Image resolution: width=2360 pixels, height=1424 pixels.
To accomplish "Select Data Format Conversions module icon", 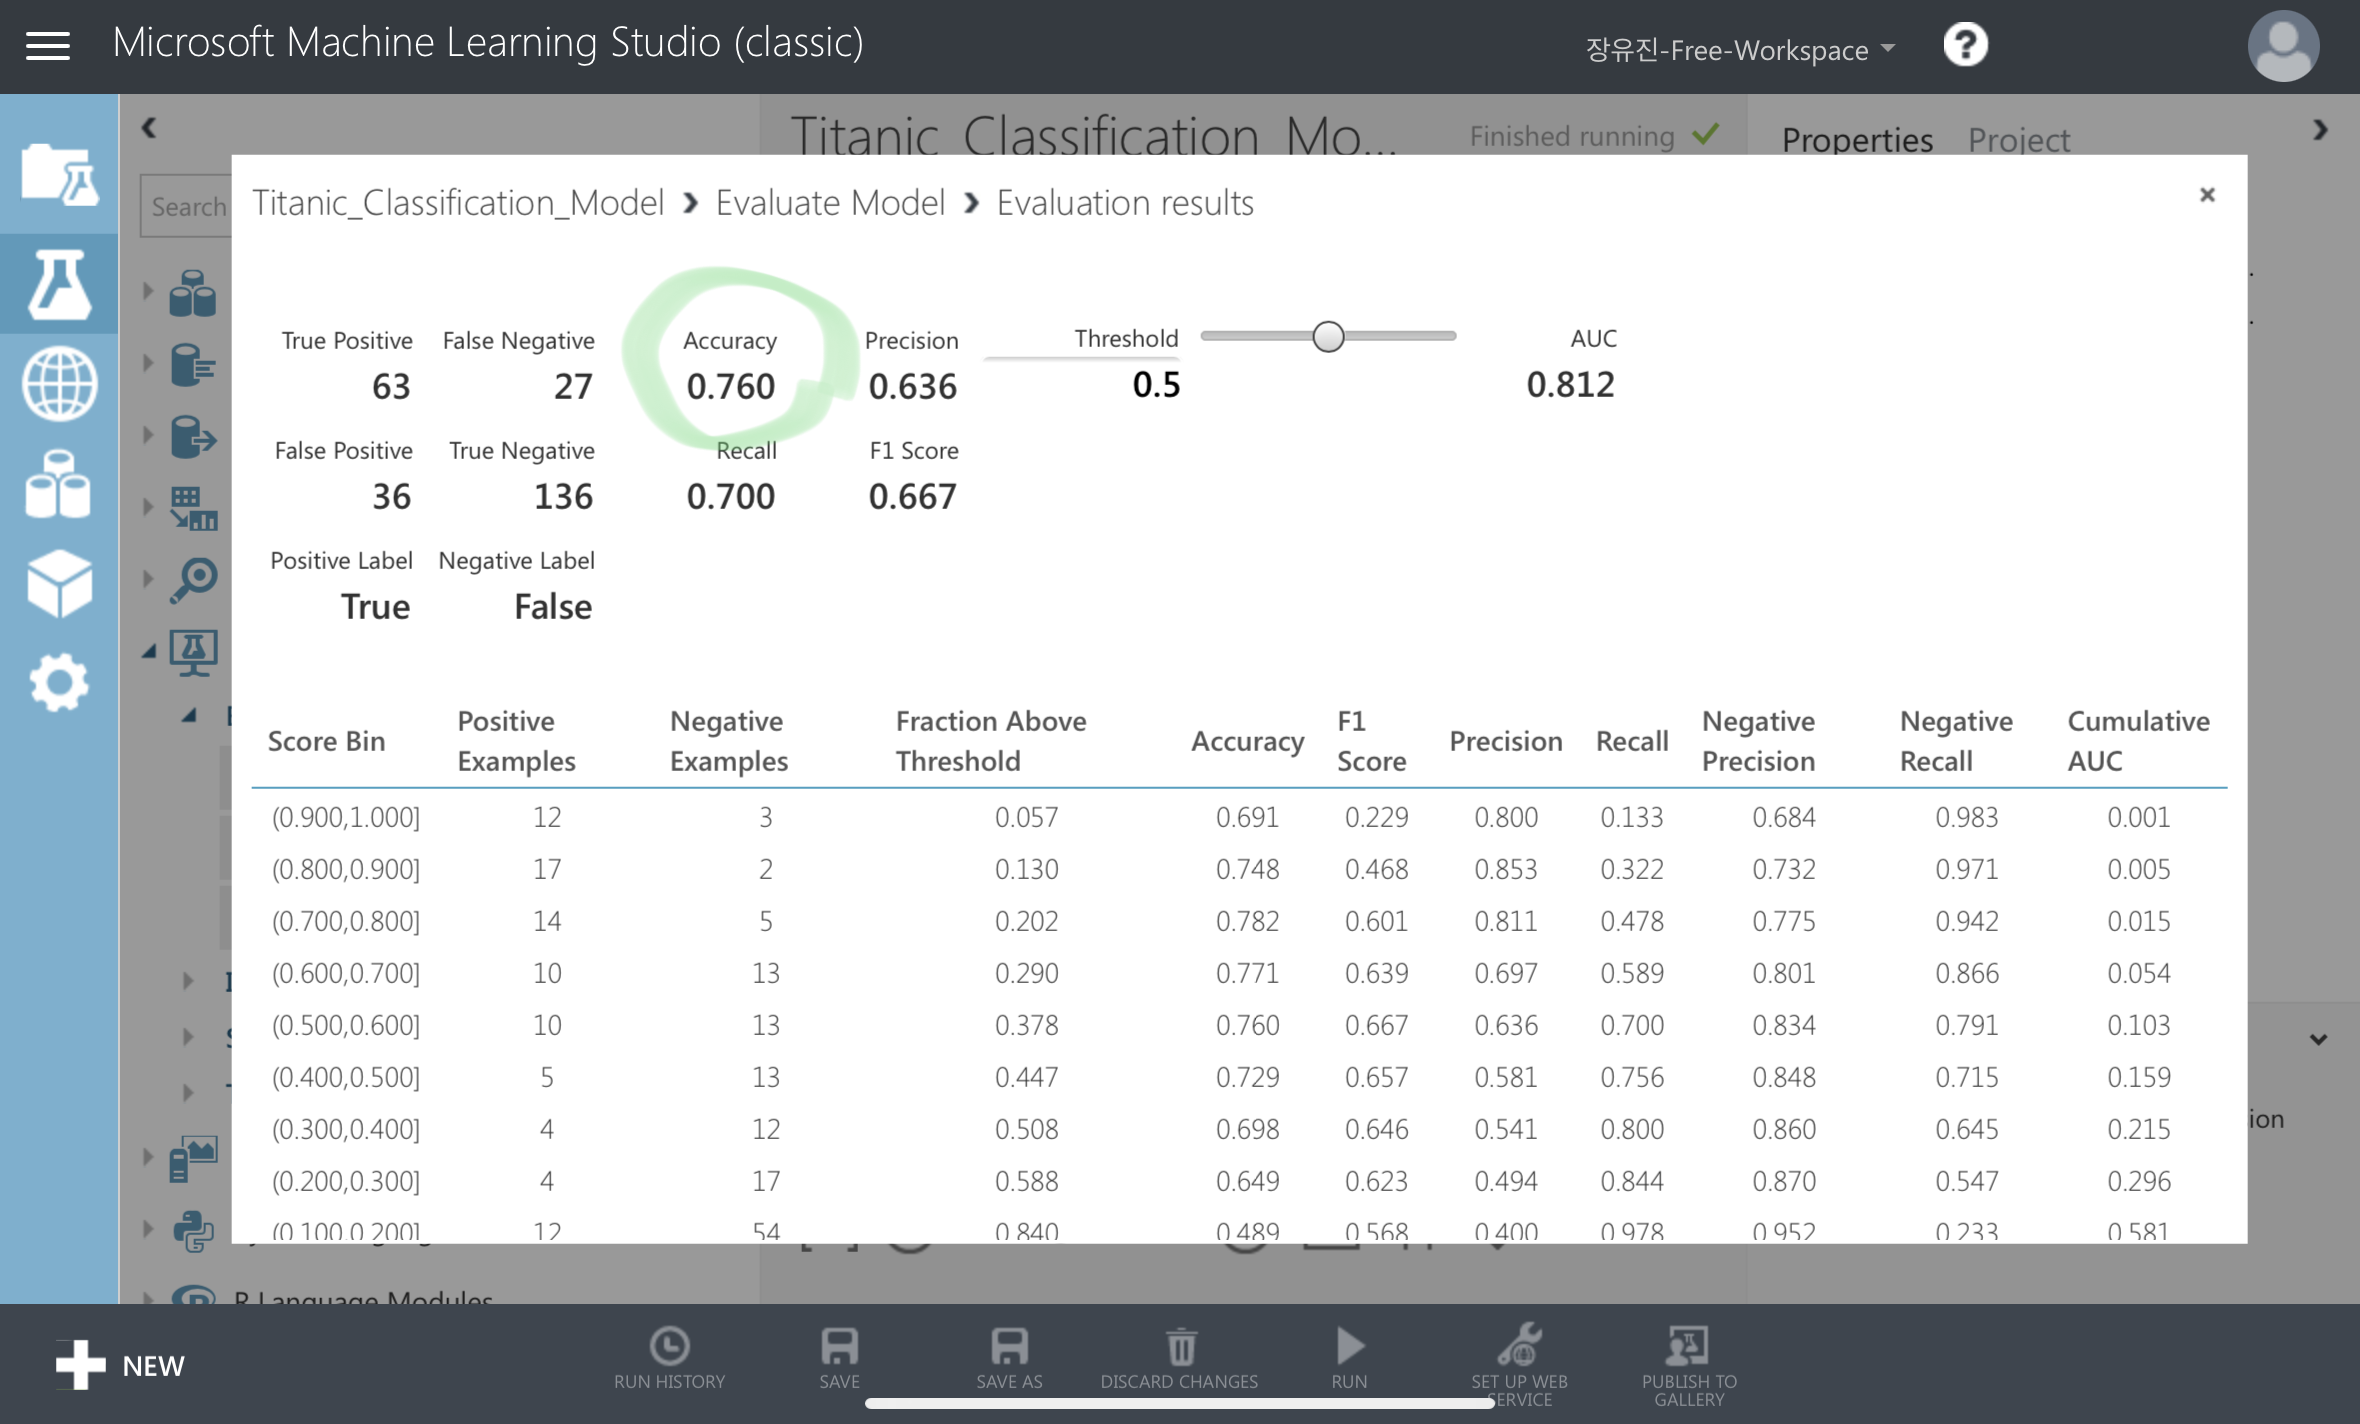I will pyautogui.click(x=192, y=364).
